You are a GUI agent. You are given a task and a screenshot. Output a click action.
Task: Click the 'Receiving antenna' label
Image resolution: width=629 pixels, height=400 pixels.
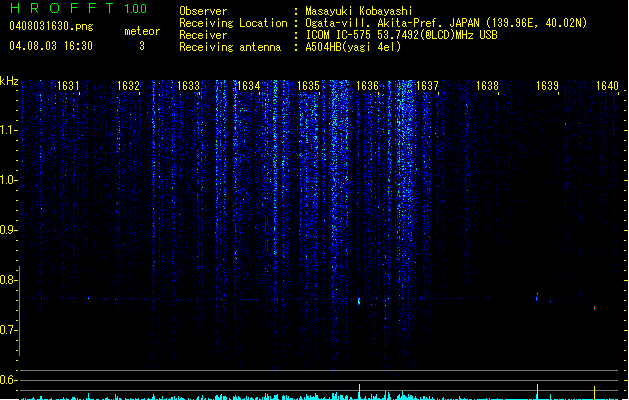tap(230, 47)
